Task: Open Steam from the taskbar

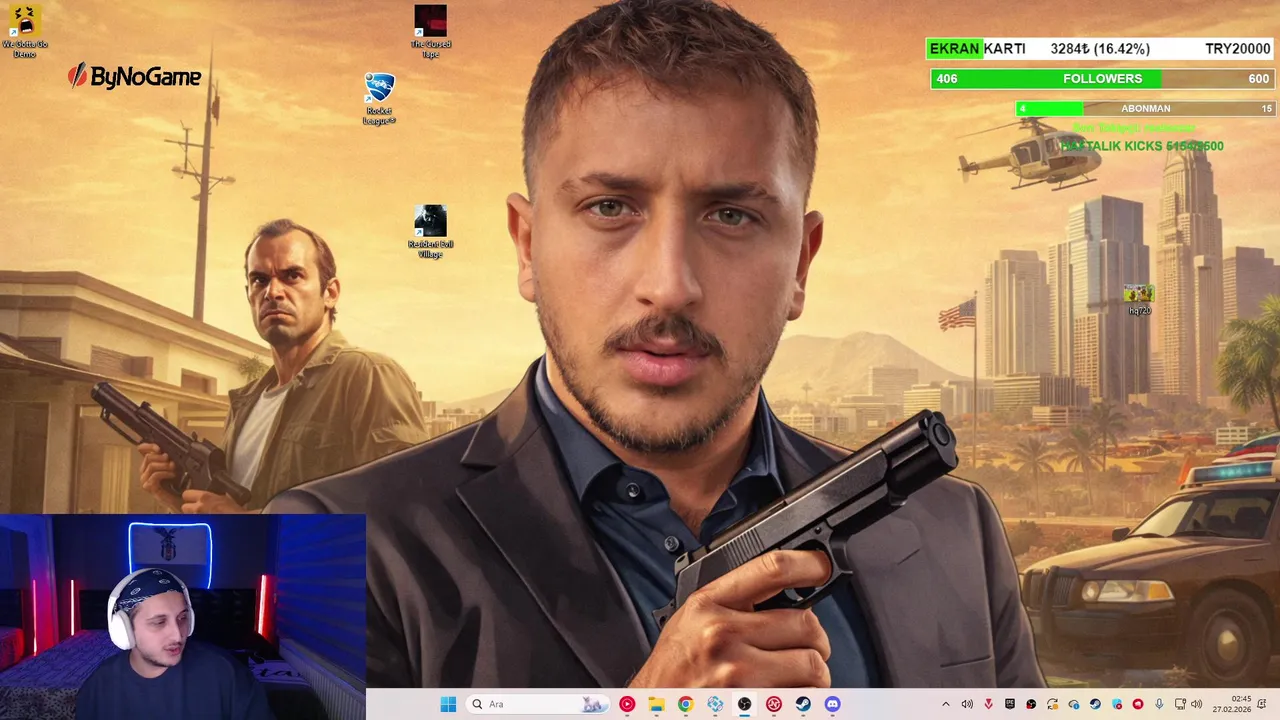Action: pyautogui.click(x=803, y=704)
